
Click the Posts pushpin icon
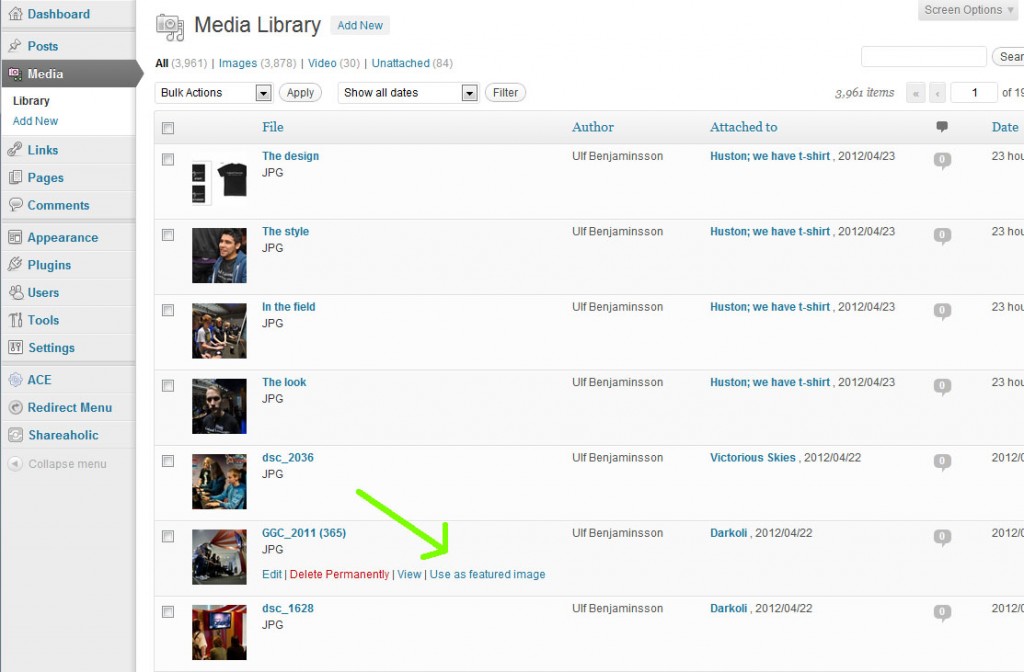(15, 46)
